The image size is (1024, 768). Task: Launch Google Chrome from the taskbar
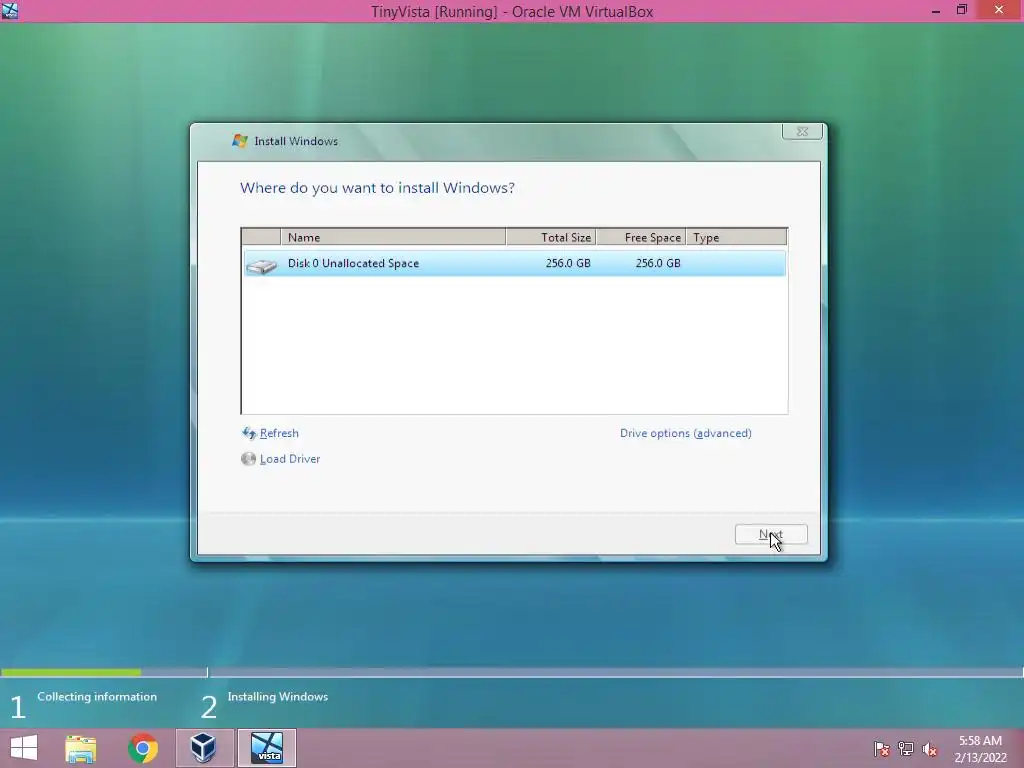pos(142,748)
